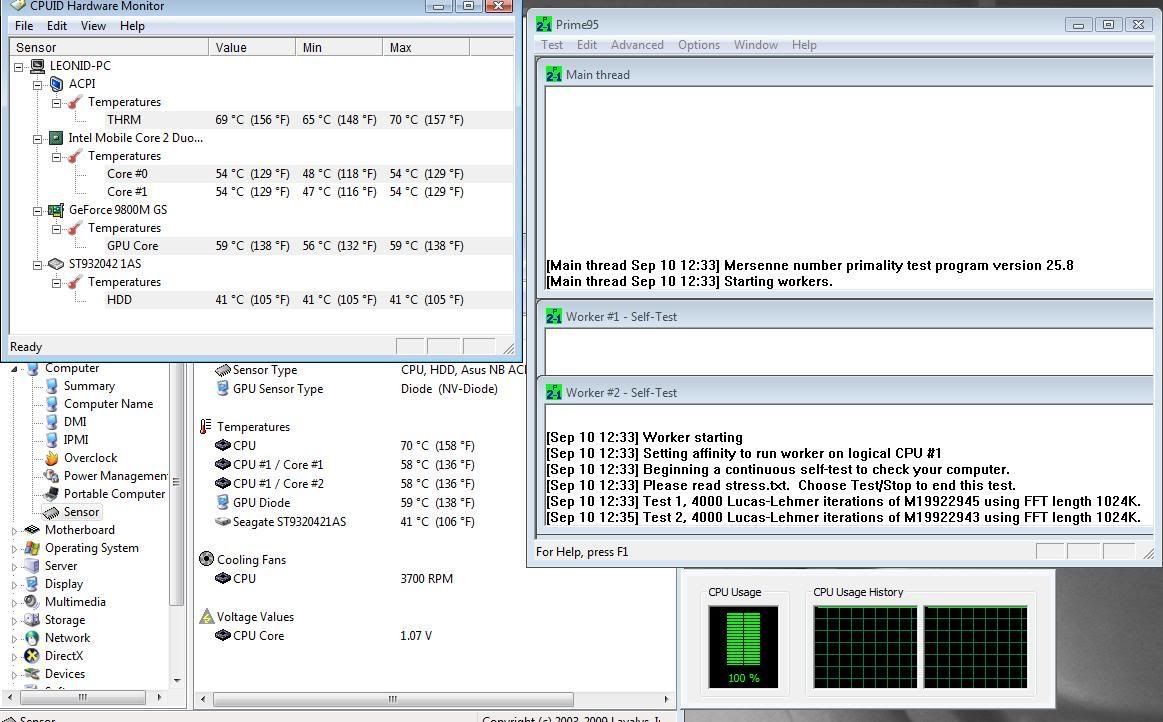The width and height of the screenshot is (1163, 722).
Task: Collapse the LEONID-PC tree node
Action: click(x=19, y=67)
